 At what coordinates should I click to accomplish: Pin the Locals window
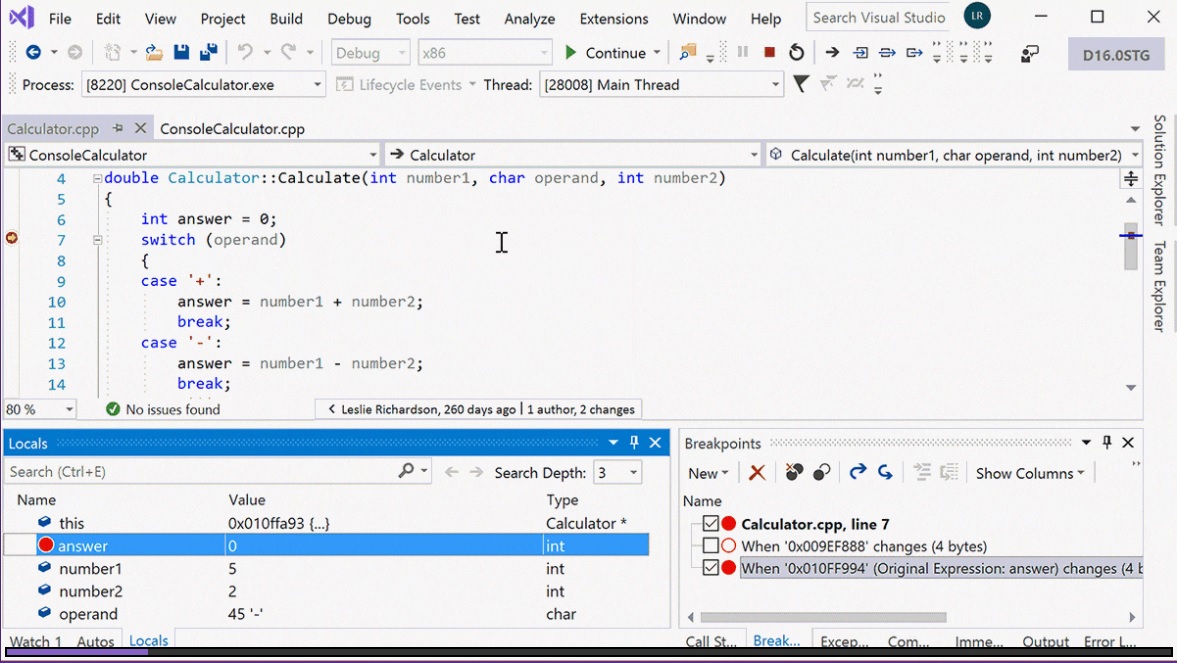634,442
